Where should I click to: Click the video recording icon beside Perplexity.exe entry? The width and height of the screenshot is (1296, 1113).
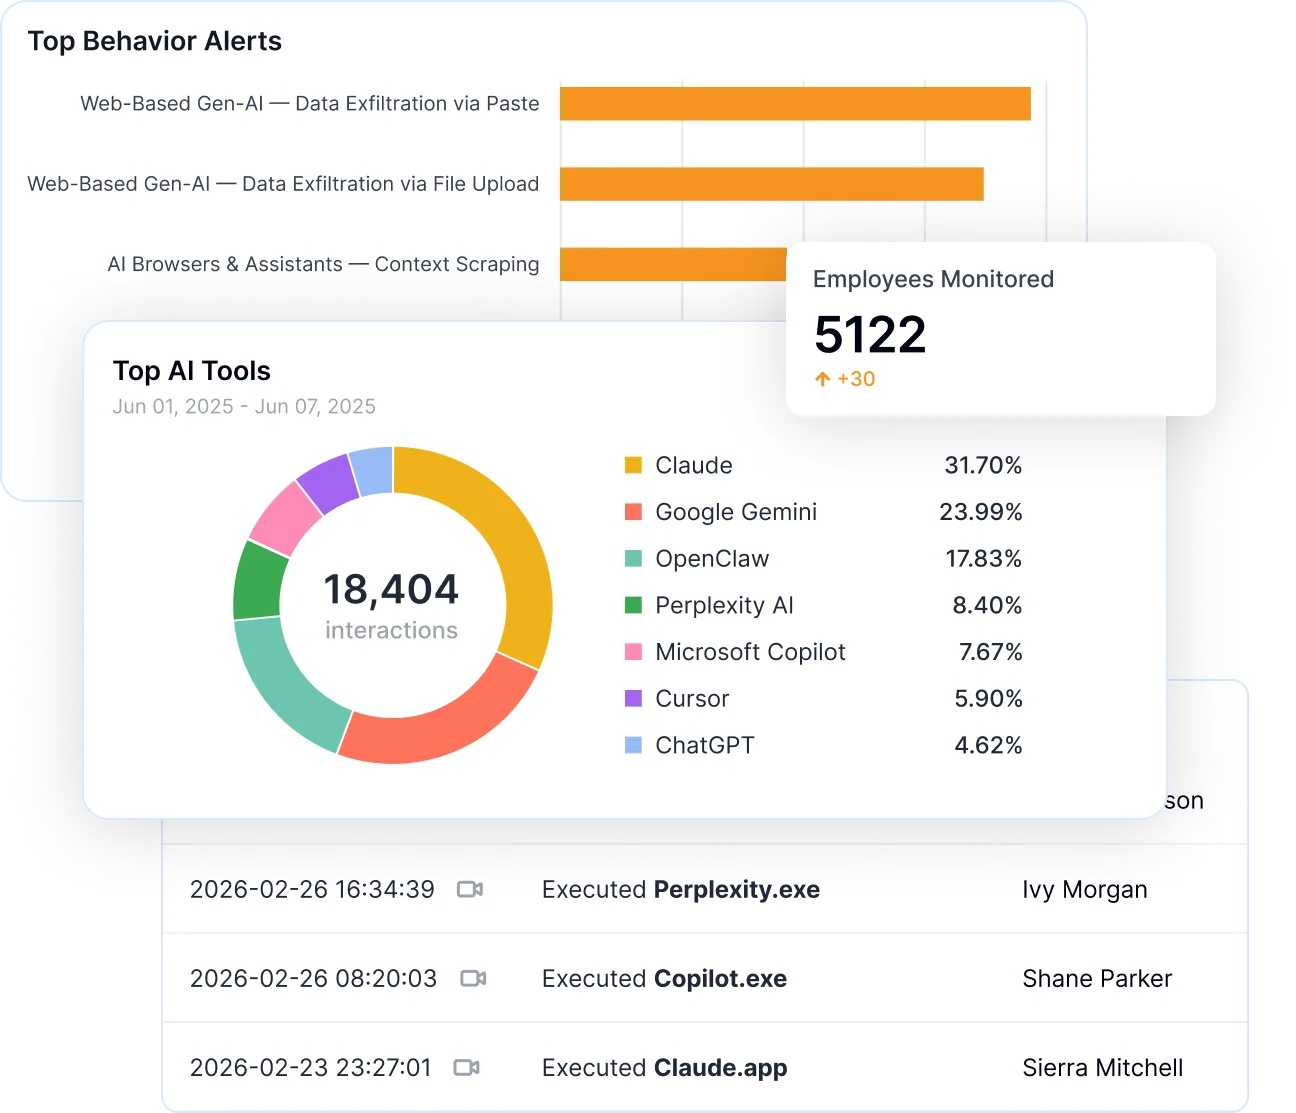470,889
